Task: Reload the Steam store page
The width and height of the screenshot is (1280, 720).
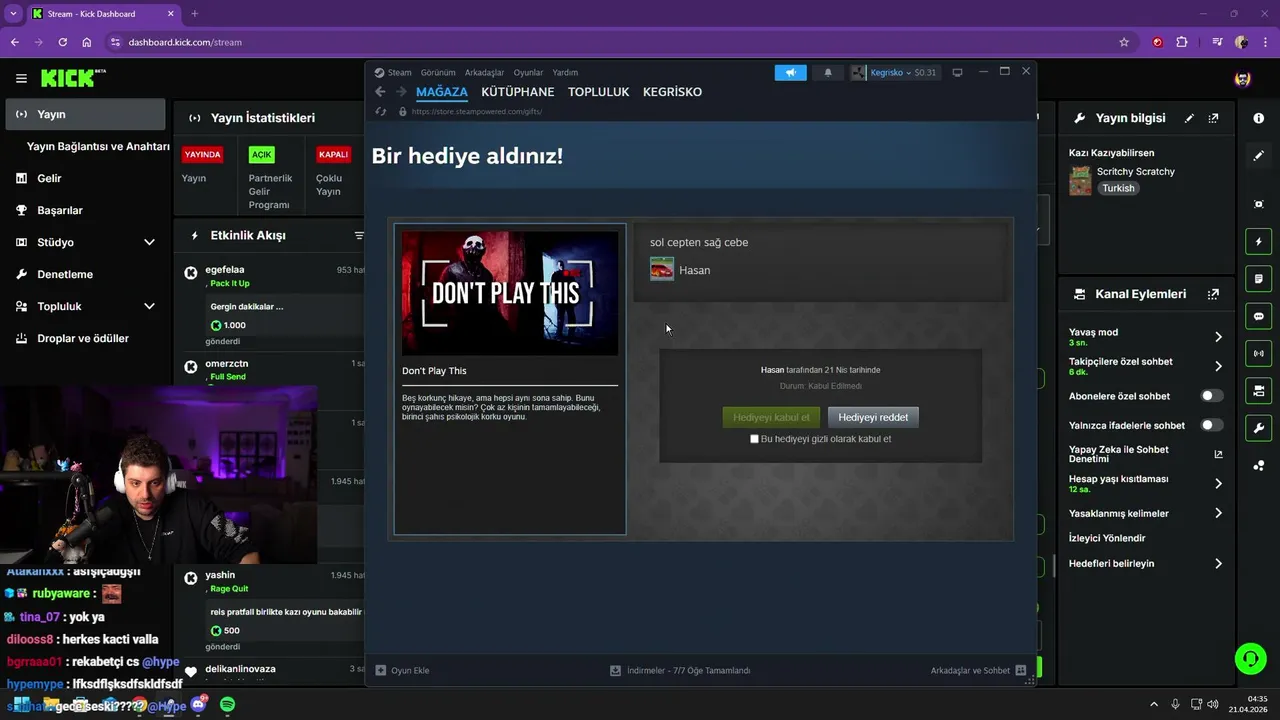Action: (x=380, y=111)
